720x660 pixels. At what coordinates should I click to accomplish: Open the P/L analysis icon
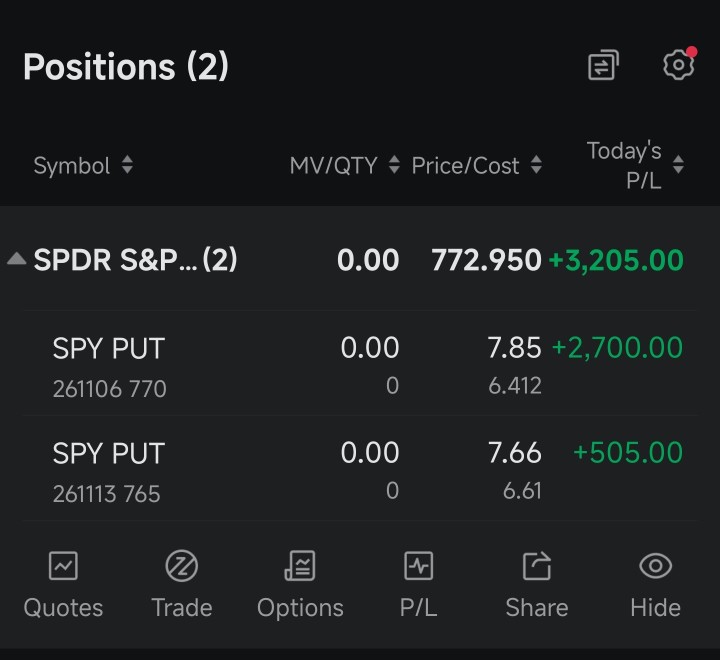[x=418, y=566]
